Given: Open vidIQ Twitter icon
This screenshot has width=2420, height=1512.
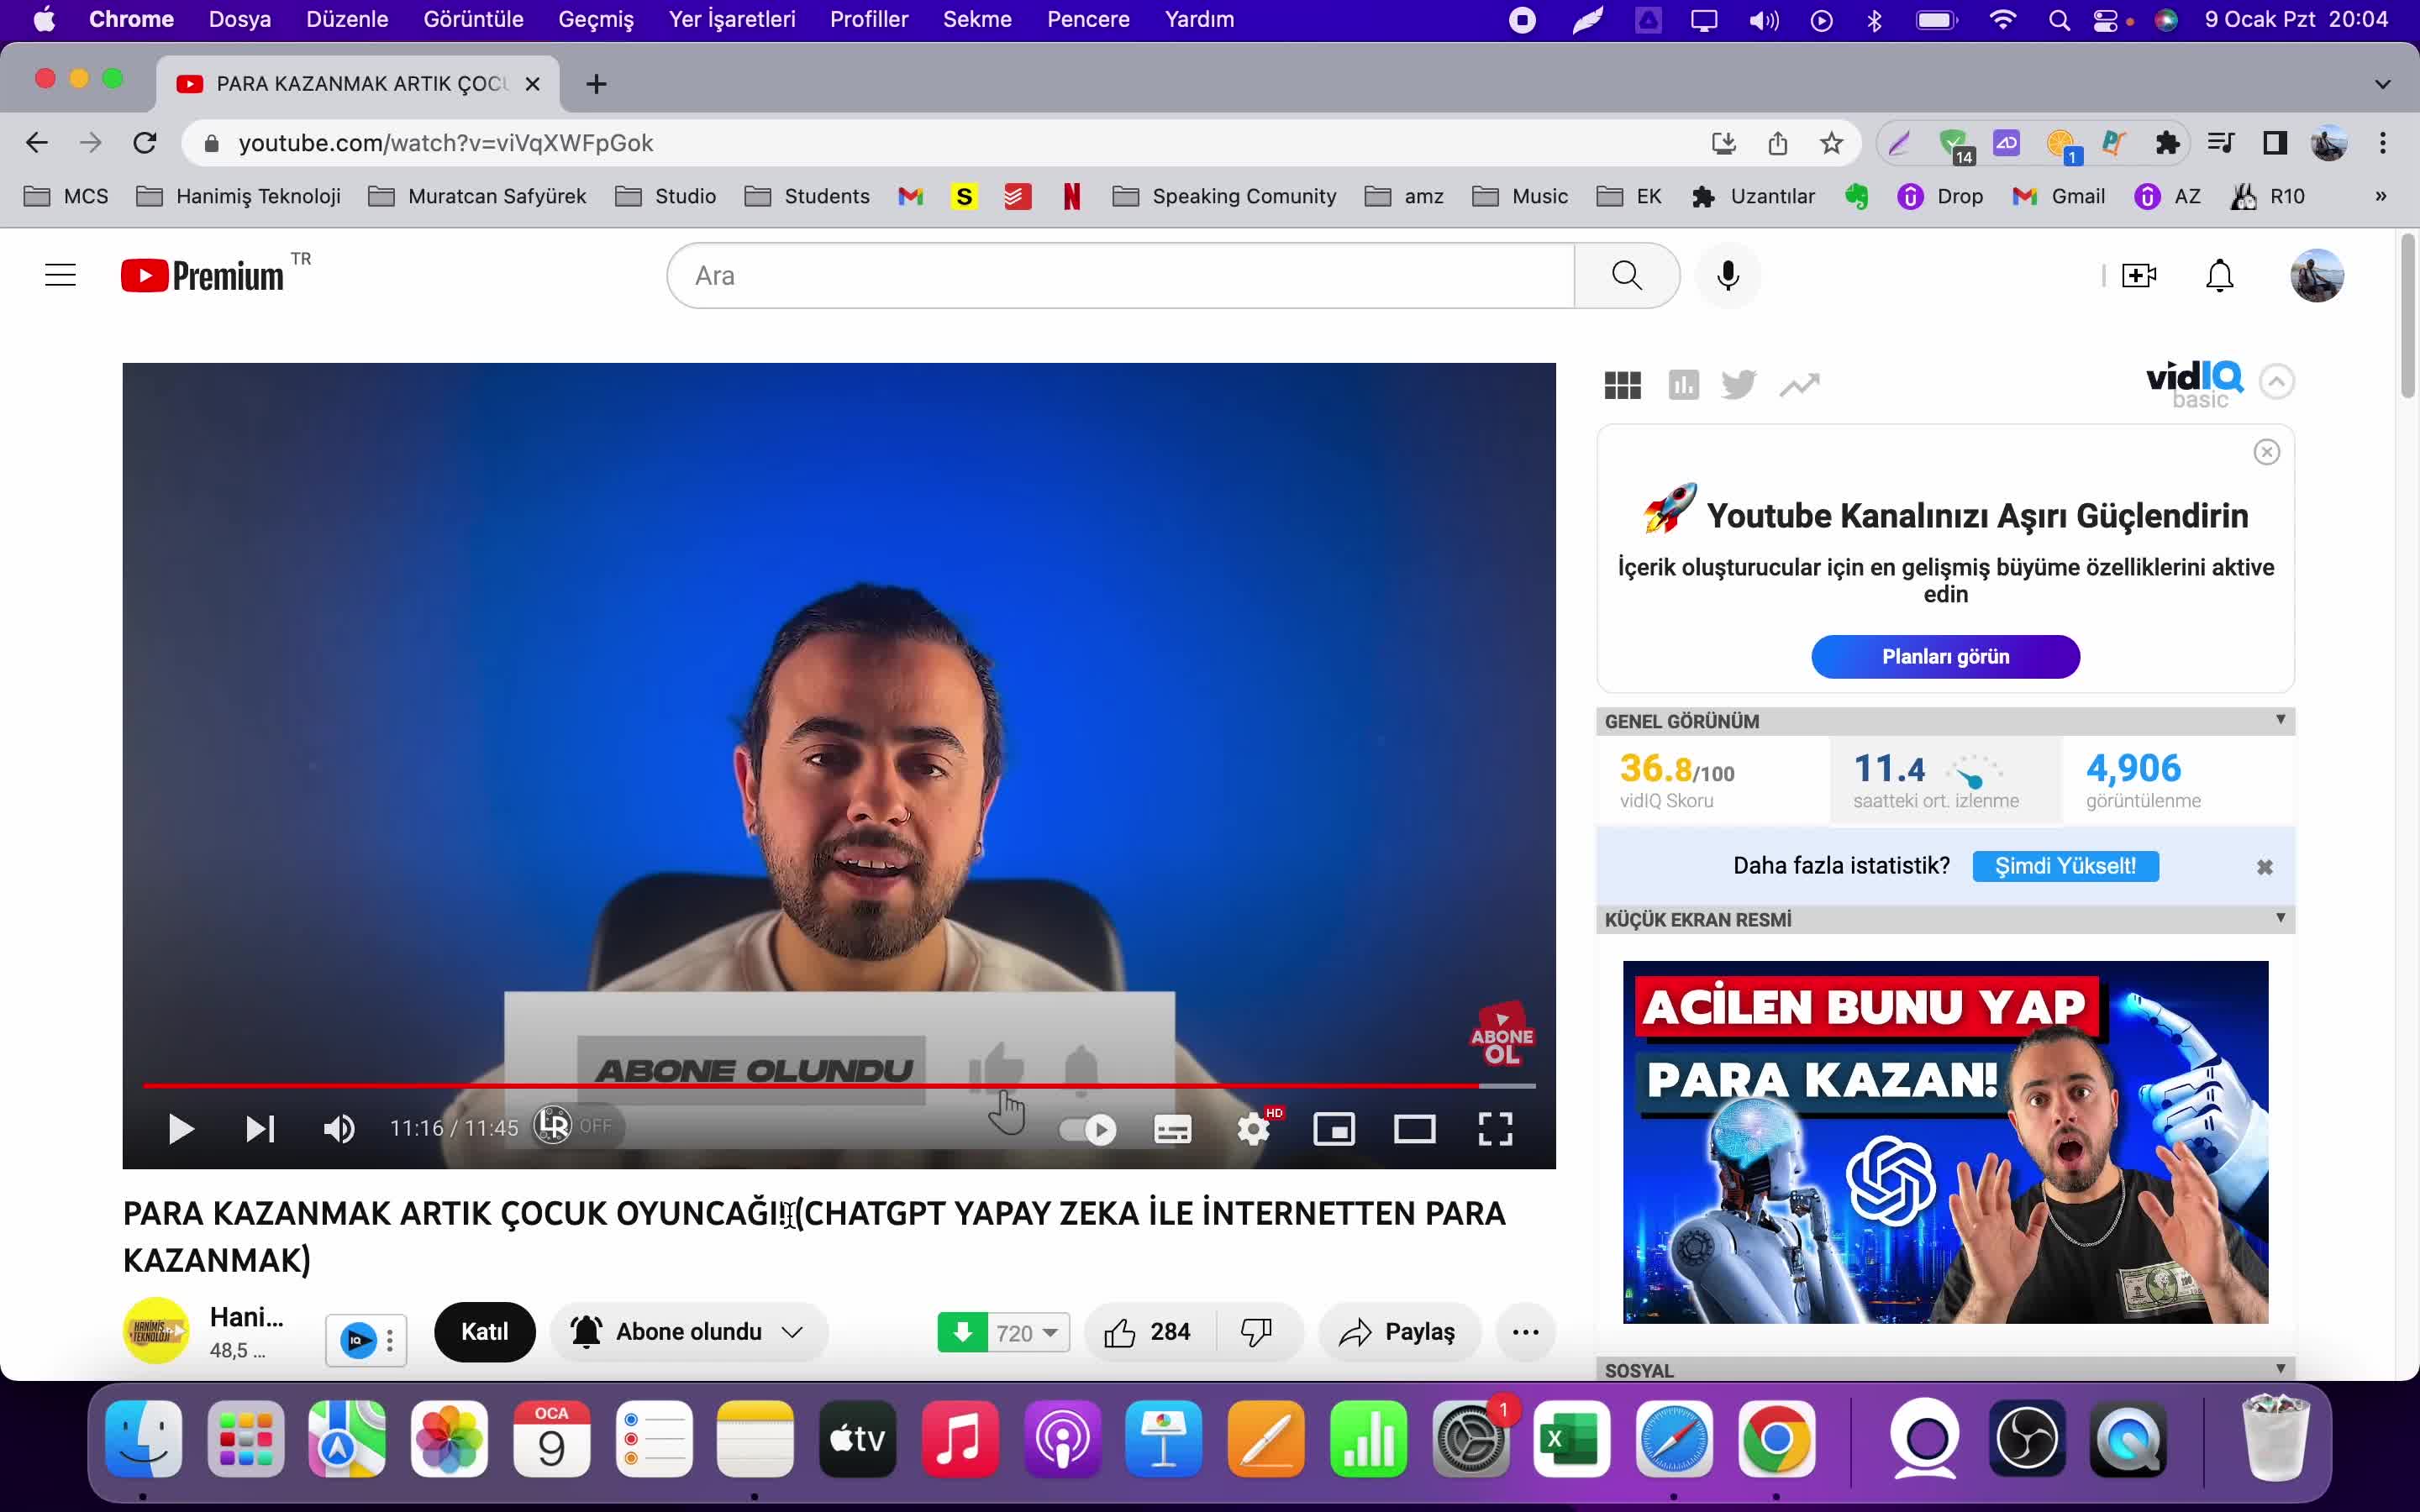Looking at the screenshot, I should [x=1739, y=385].
